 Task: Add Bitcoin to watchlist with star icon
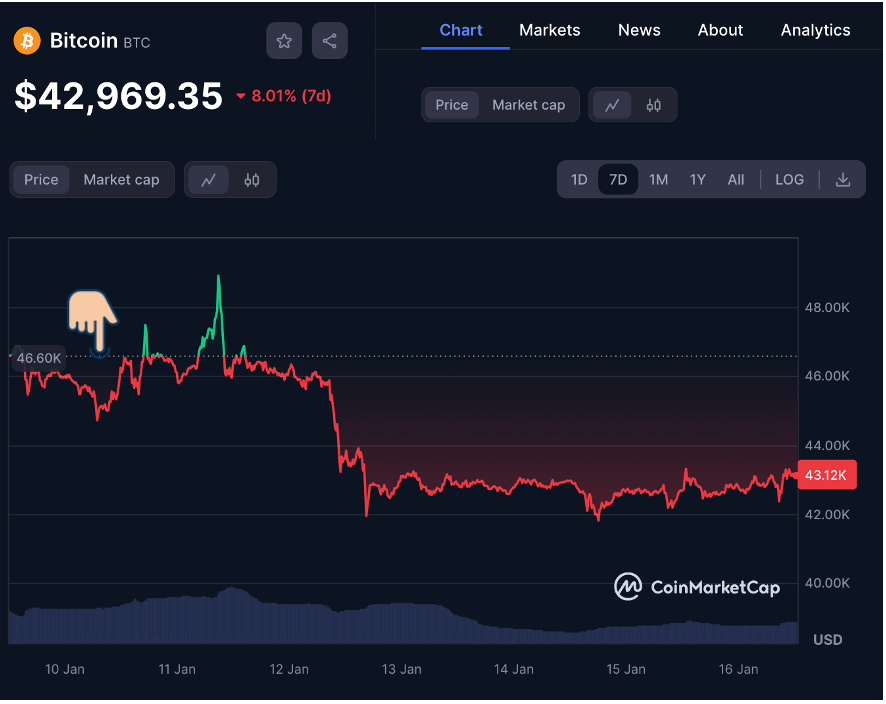click(x=284, y=41)
